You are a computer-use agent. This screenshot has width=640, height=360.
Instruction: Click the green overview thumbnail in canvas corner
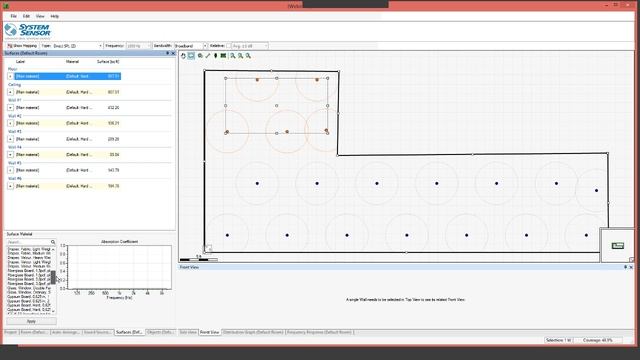pos(618,245)
